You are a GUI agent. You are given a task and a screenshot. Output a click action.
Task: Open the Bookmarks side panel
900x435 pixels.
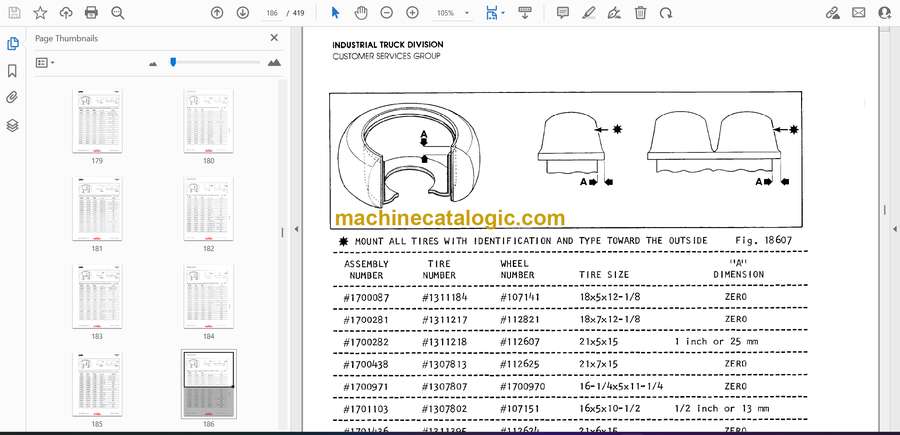(x=13, y=71)
